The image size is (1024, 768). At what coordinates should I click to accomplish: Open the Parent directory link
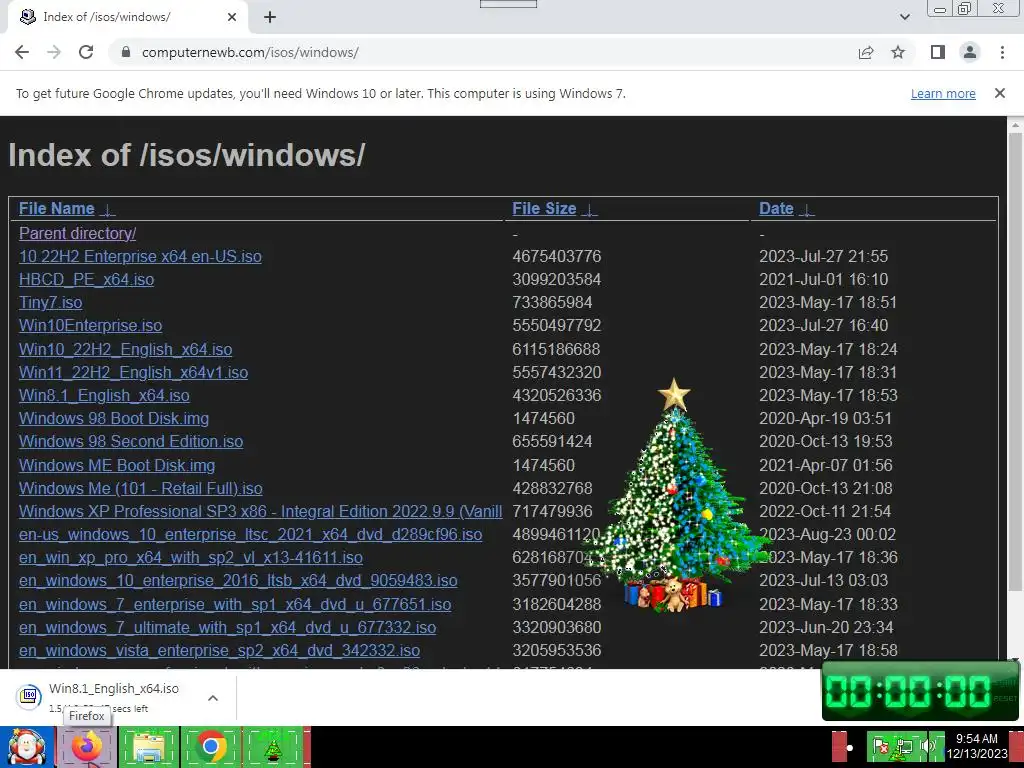click(77, 233)
